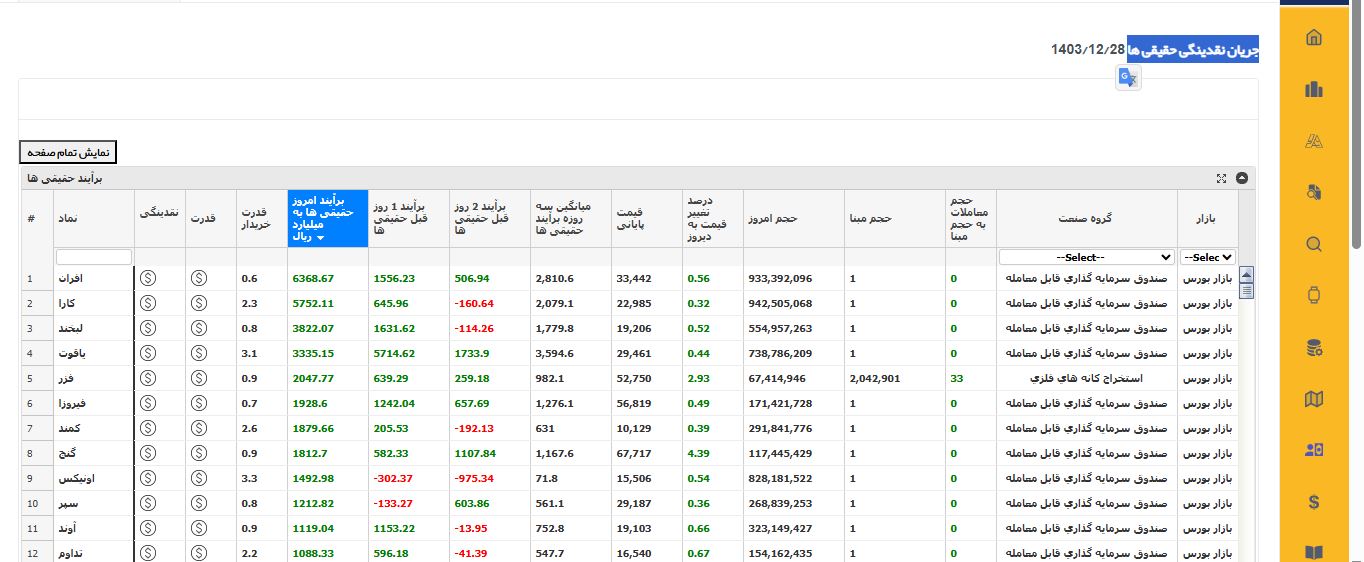Click the red value -160.64
1364x562 pixels.
[474, 304]
